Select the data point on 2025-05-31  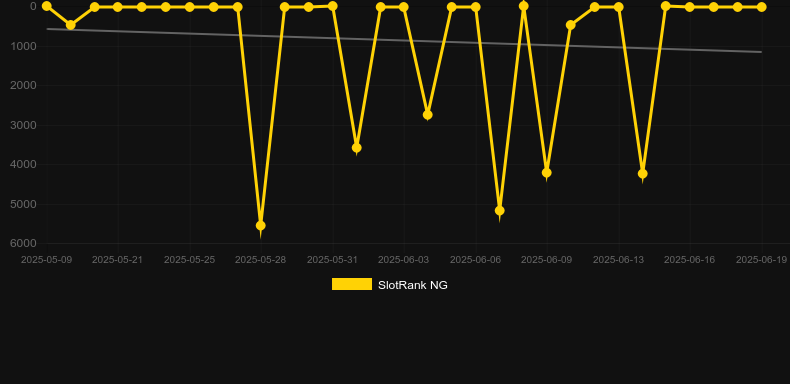[x=333, y=6]
